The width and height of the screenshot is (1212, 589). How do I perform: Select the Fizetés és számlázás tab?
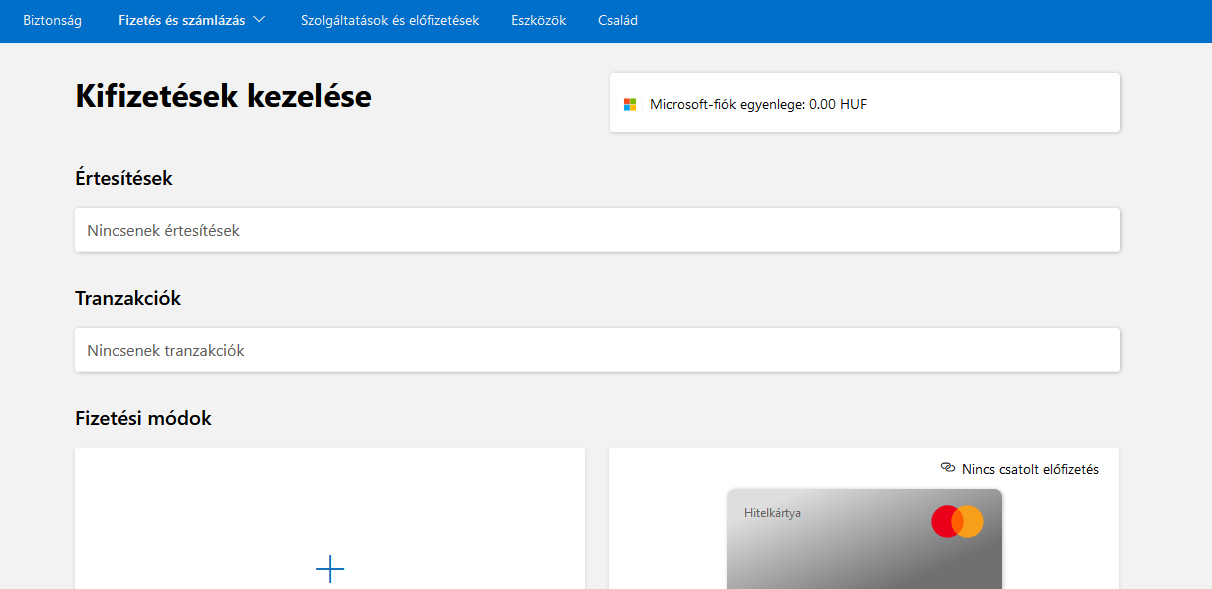tap(181, 20)
